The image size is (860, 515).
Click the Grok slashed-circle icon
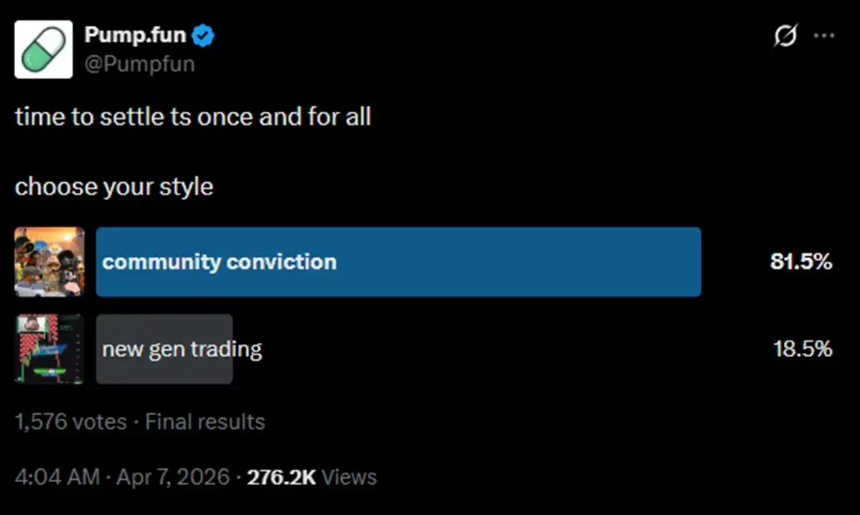pos(786,36)
